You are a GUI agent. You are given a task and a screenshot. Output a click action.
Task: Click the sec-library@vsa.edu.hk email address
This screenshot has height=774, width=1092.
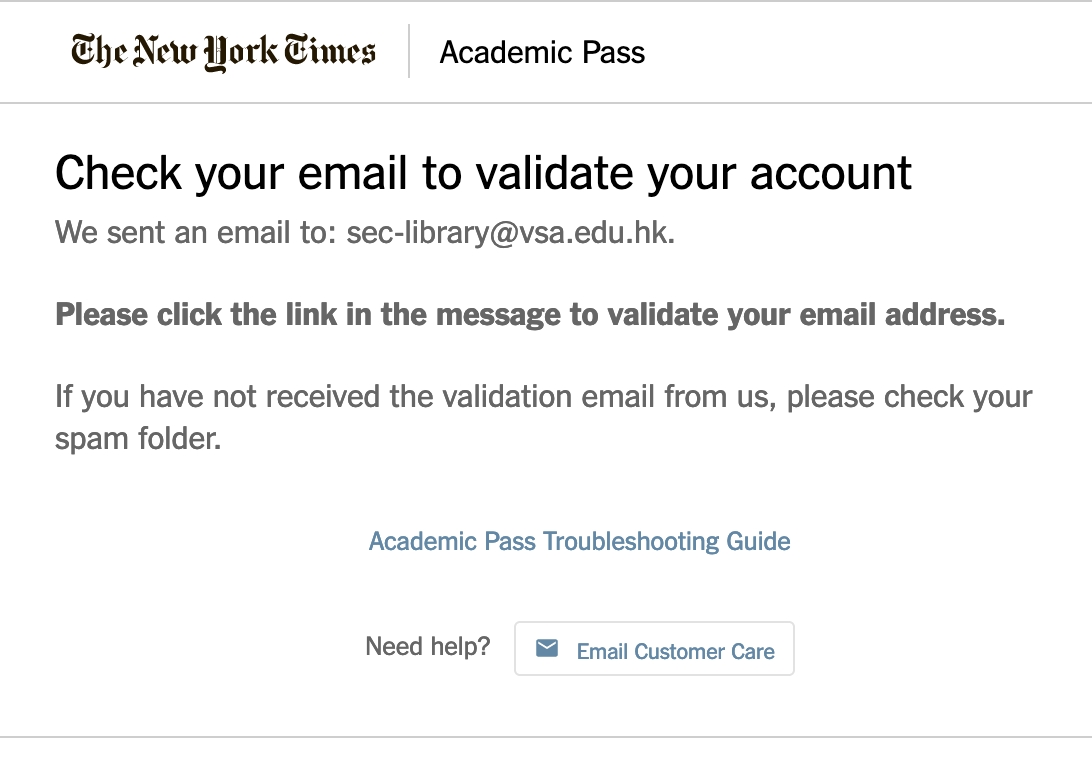point(509,233)
